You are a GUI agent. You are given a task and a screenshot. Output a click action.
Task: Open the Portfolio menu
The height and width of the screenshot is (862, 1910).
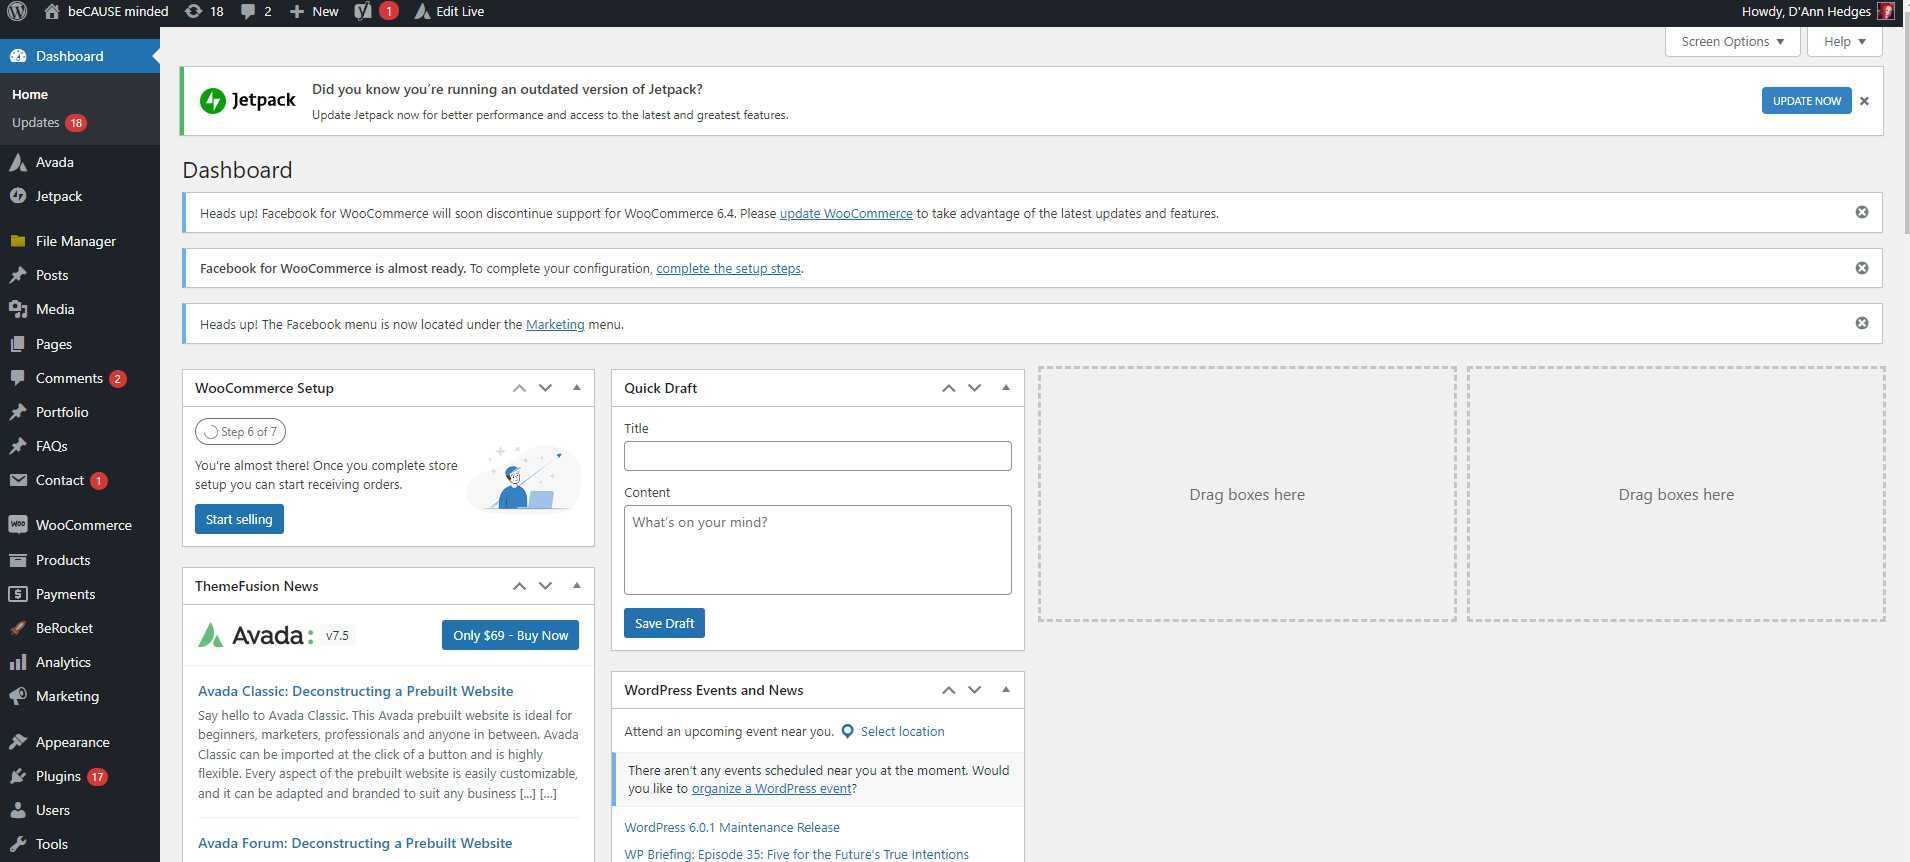click(80, 412)
